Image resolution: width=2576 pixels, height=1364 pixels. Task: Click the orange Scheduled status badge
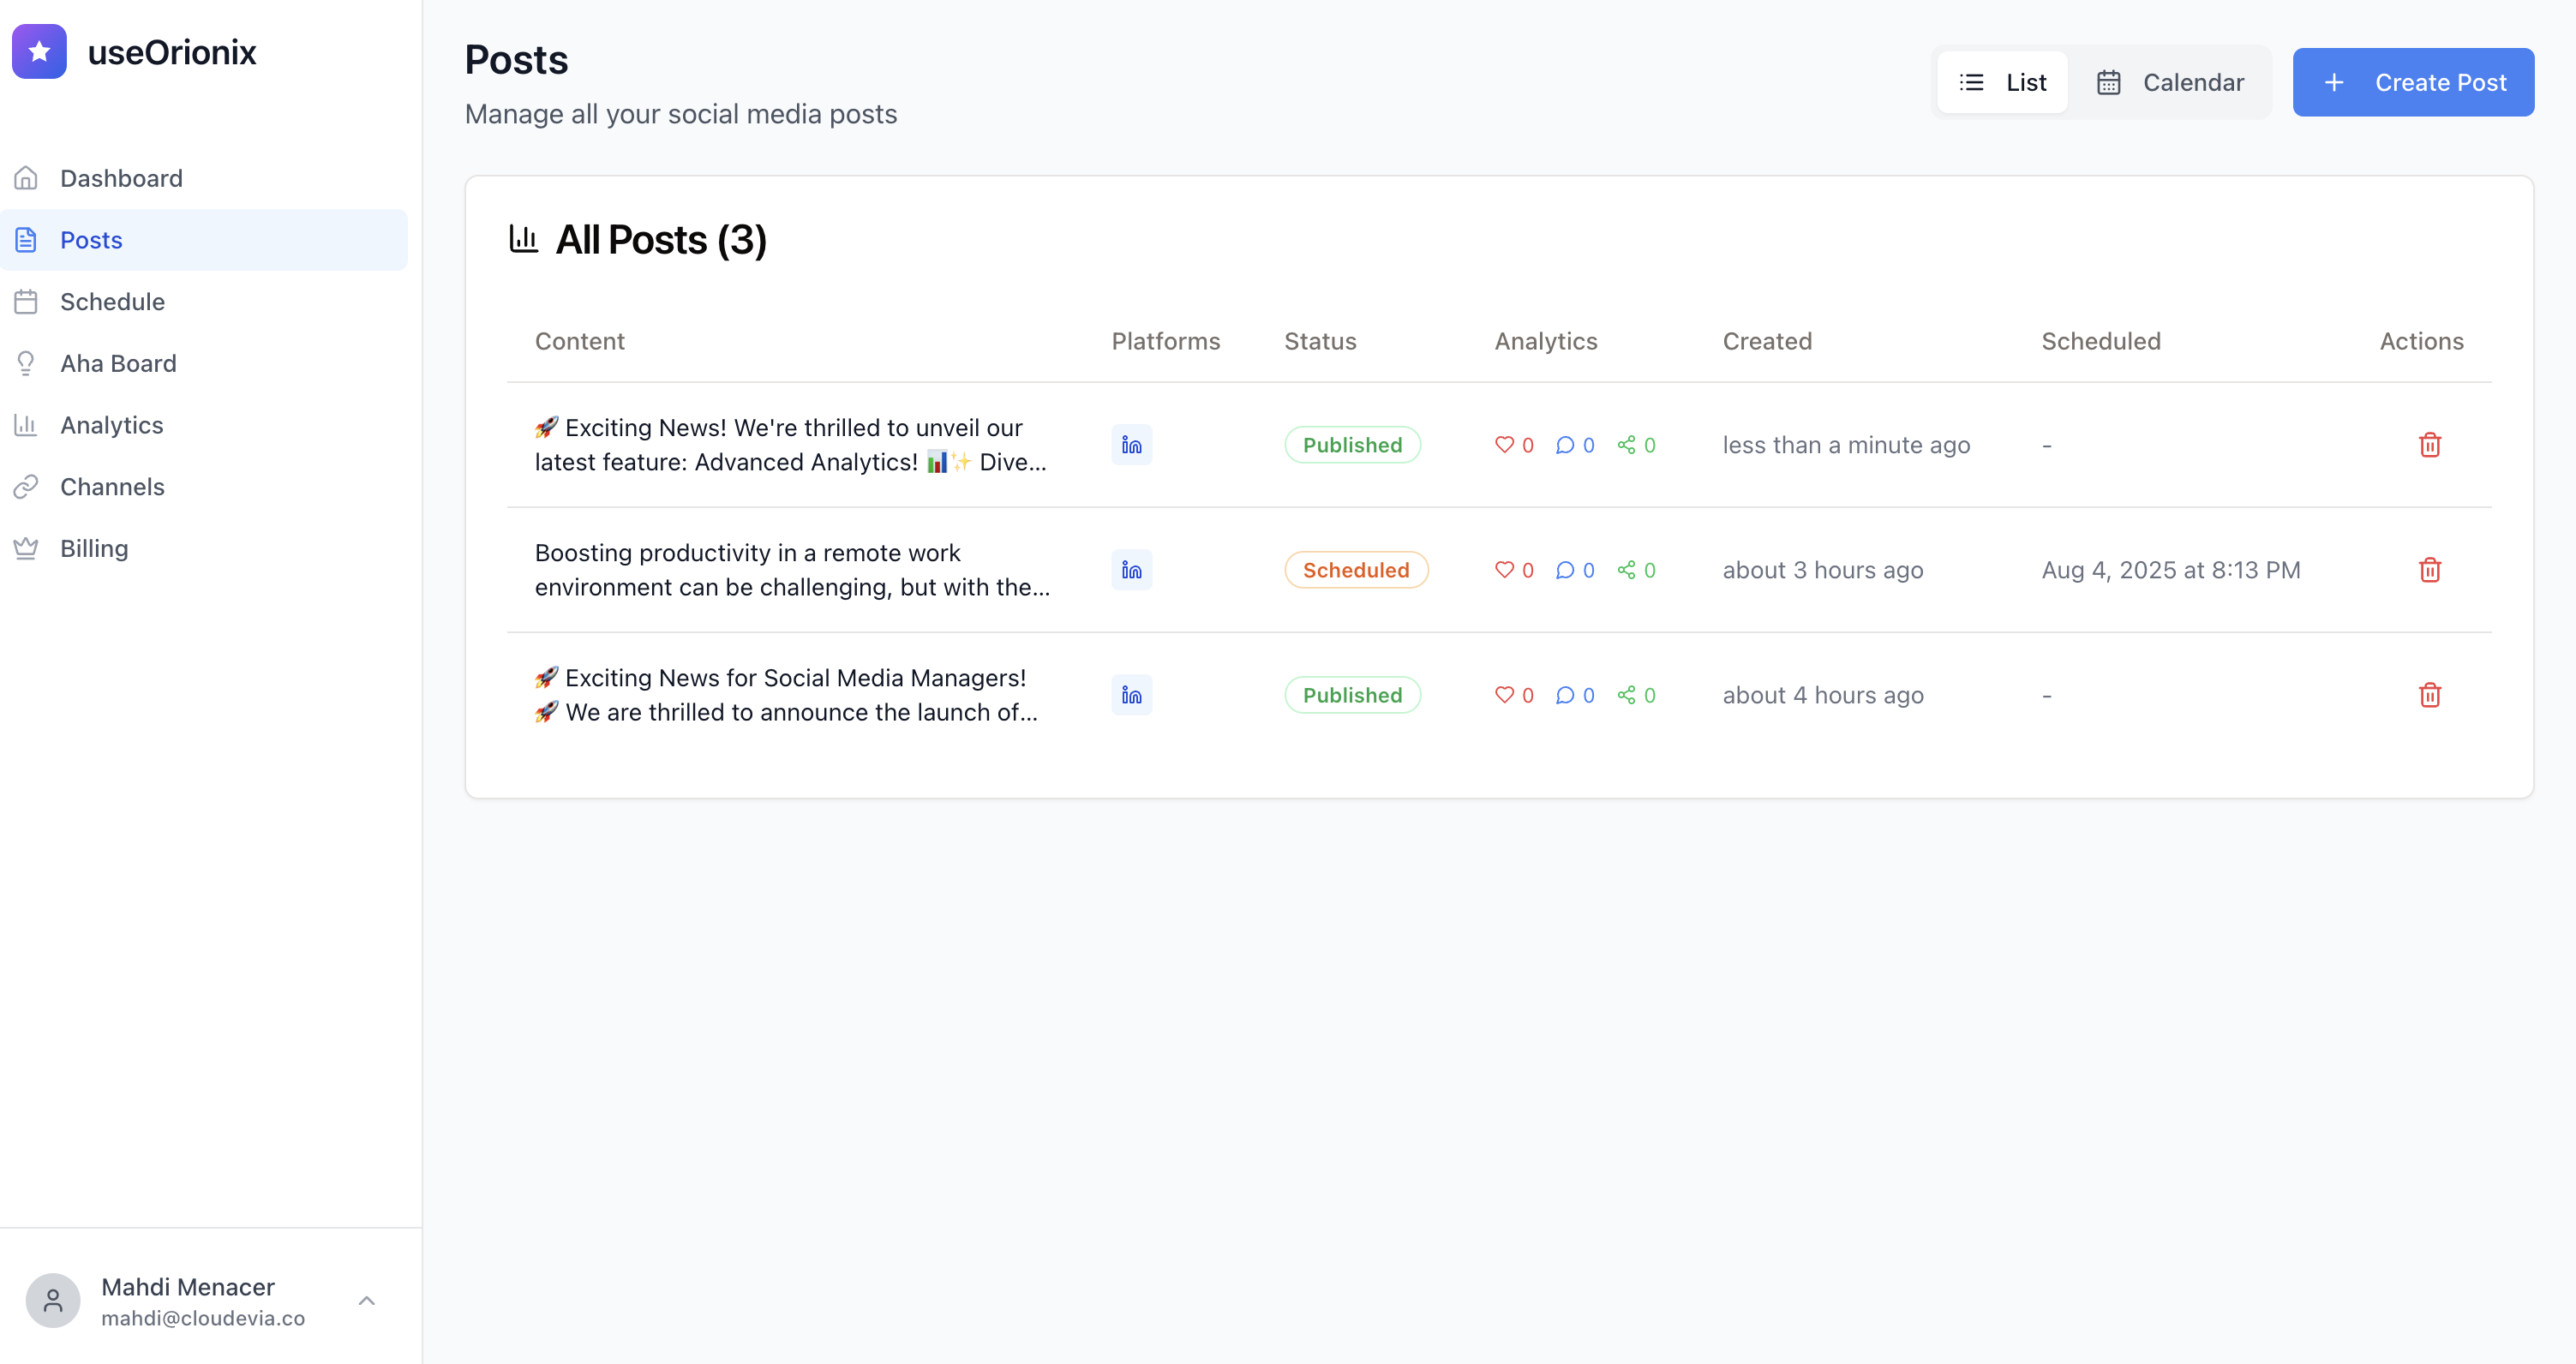[x=1355, y=570]
